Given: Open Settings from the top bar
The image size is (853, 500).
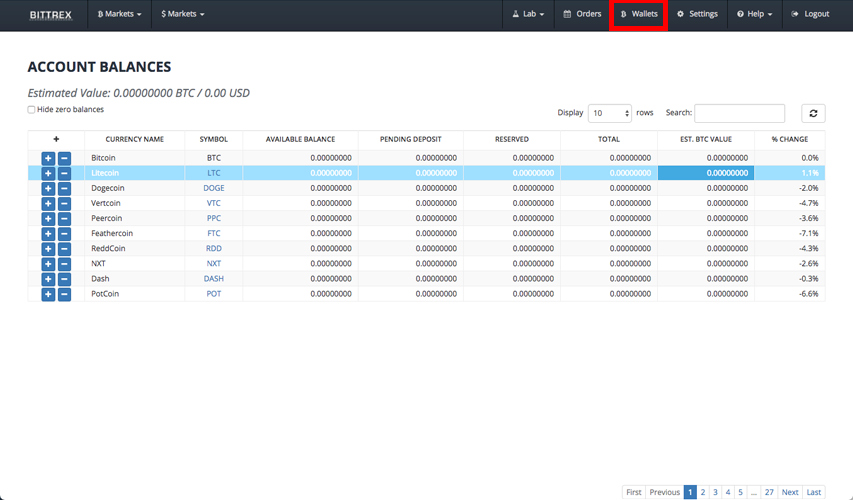Looking at the screenshot, I should tap(697, 14).
